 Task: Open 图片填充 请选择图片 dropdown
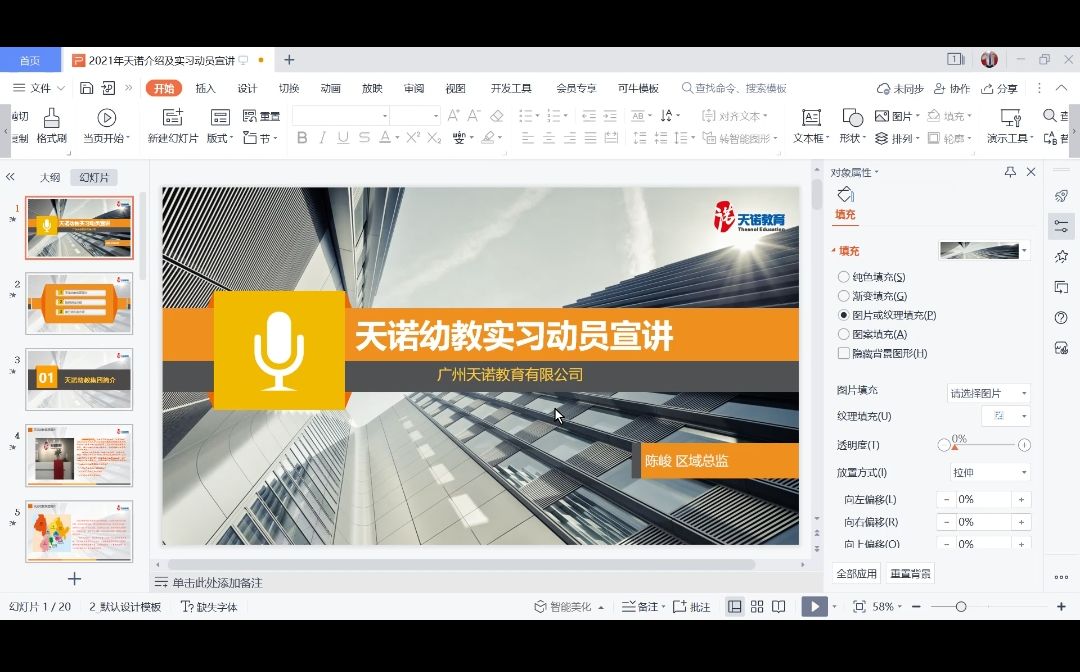989,393
